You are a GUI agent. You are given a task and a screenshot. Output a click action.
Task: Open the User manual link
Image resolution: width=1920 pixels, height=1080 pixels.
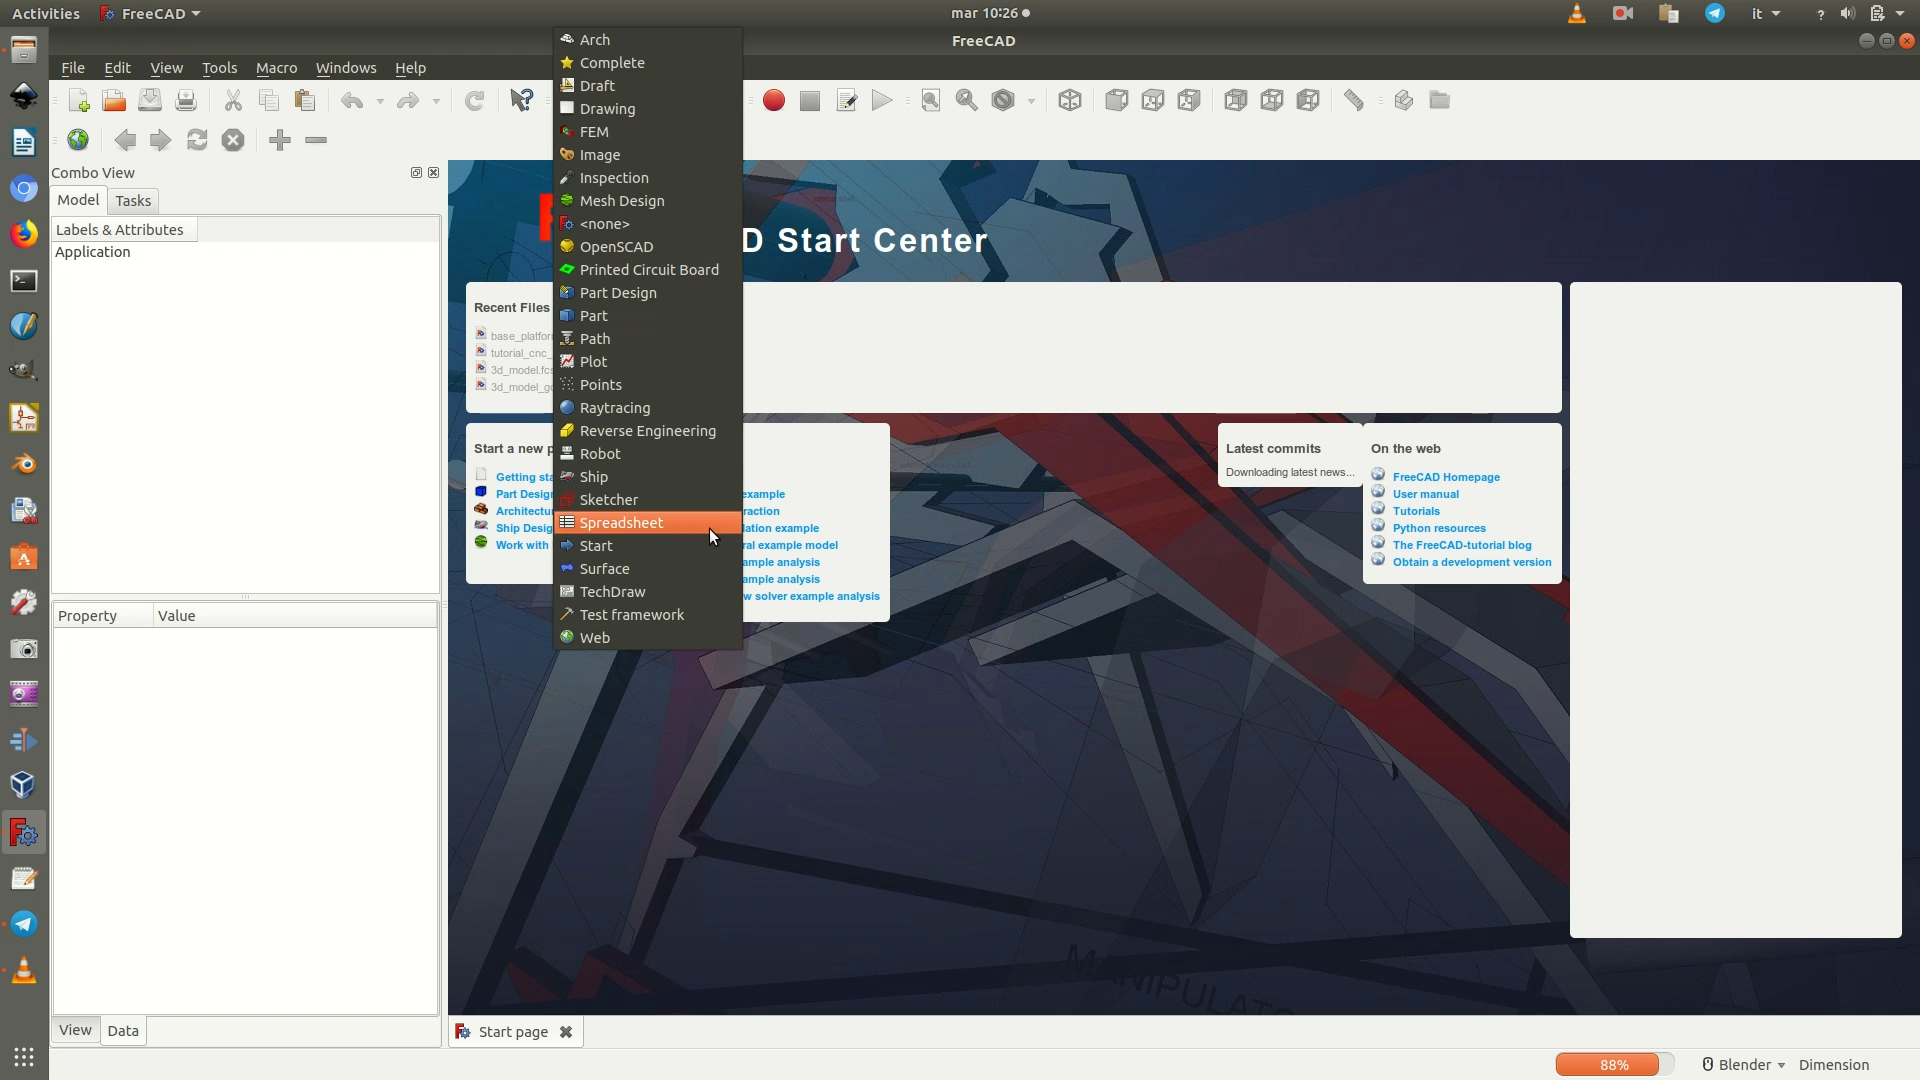1425,494
